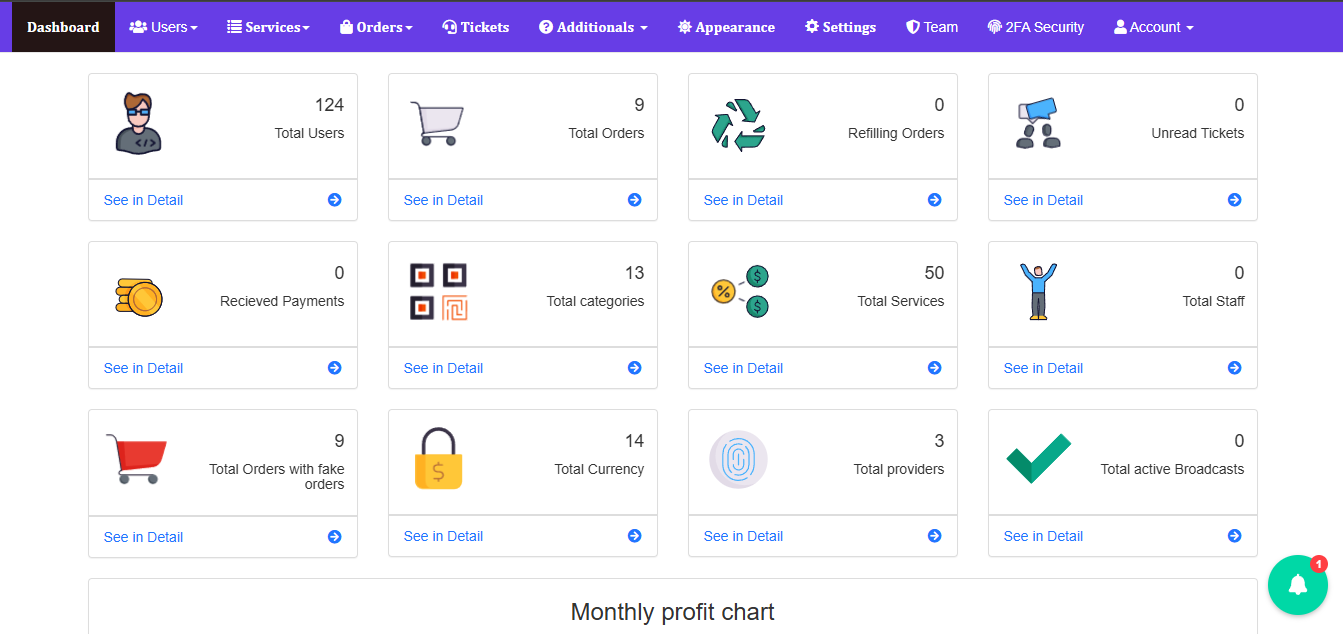Click the gold coins Received Payments icon
This screenshot has width=1343, height=634.
click(x=139, y=297)
